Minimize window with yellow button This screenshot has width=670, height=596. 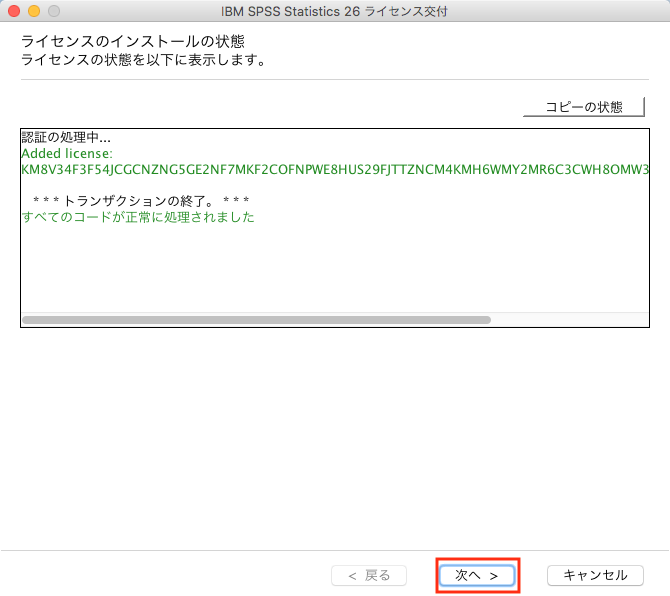click(34, 11)
